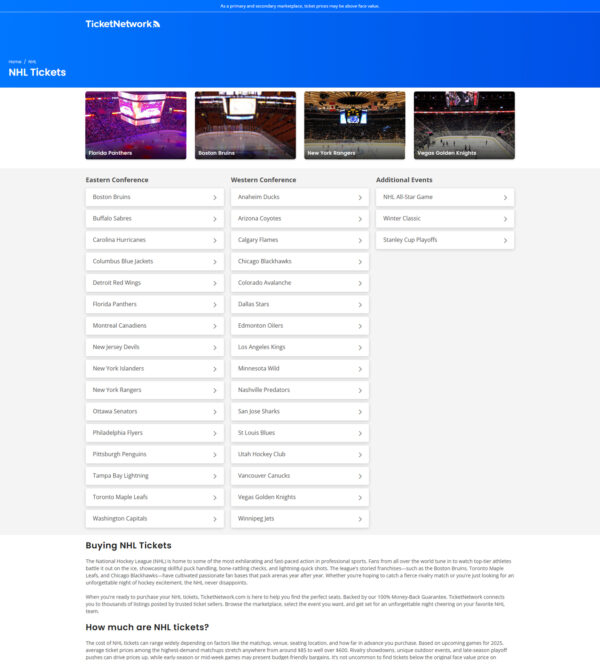
Task: Open the Florida Panthers arena thumbnail
Action: point(136,125)
